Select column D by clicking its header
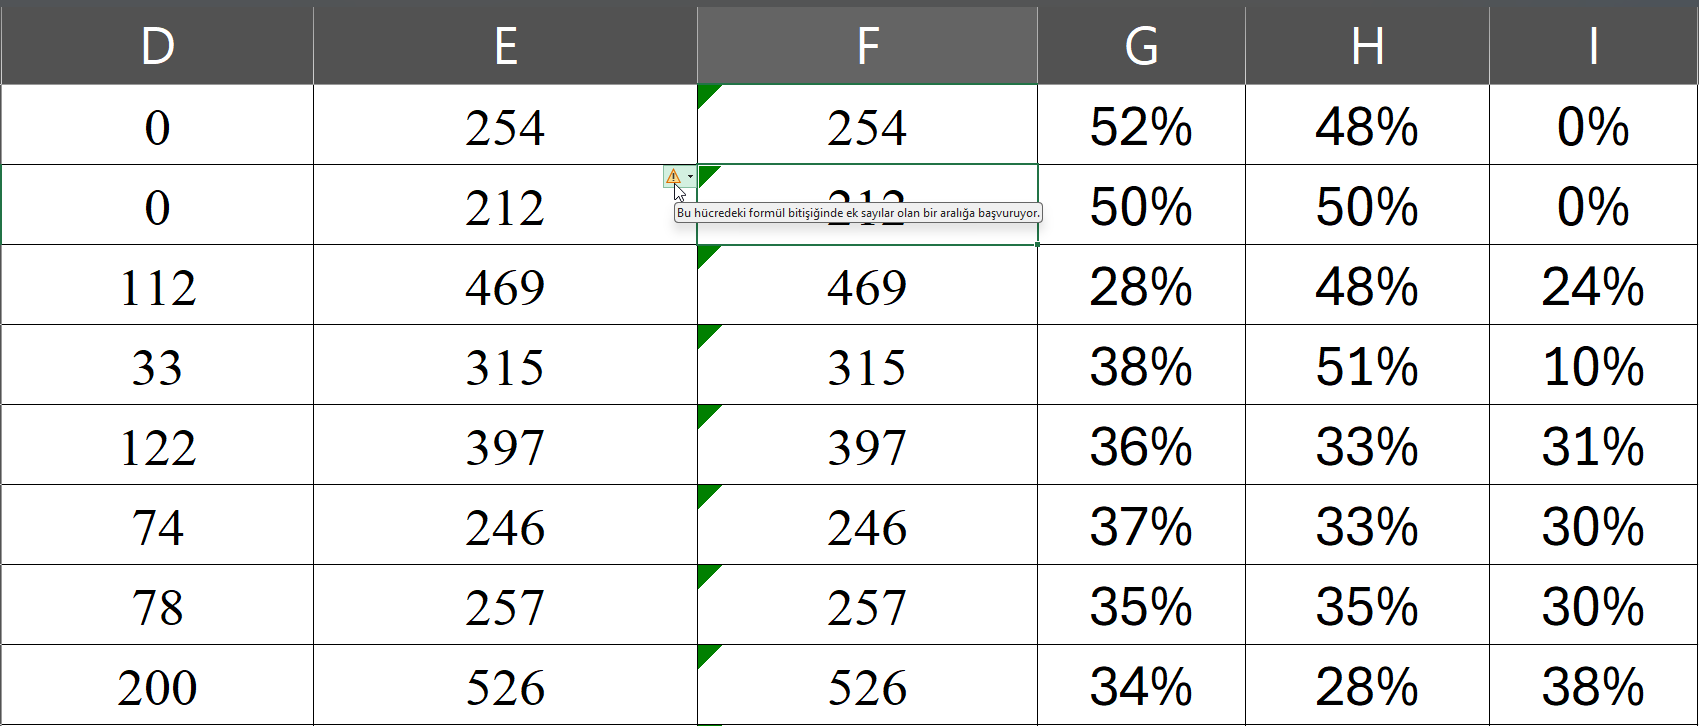This screenshot has width=1699, height=726. (157, 42)
